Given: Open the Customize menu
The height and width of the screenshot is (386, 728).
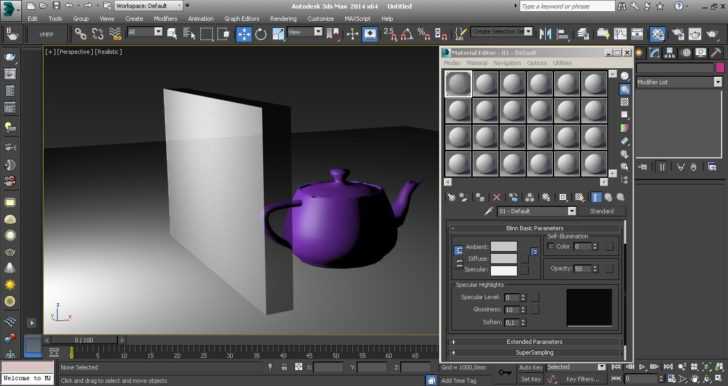Looking at the screenshot, I should point(320,19).
